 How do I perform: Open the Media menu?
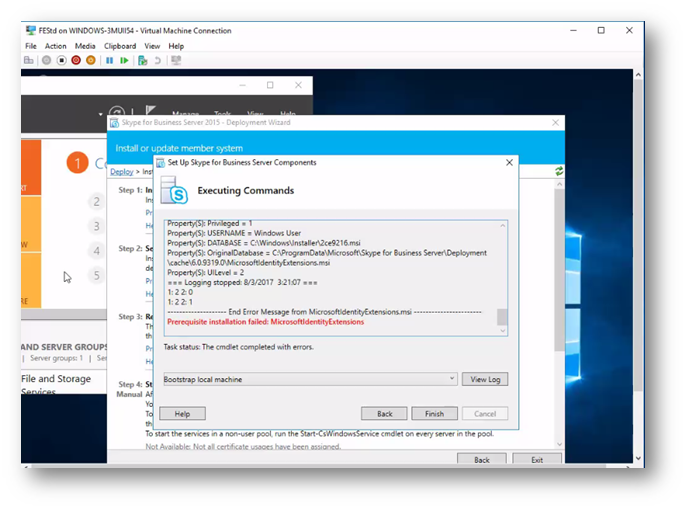click(x=85, y=46)
